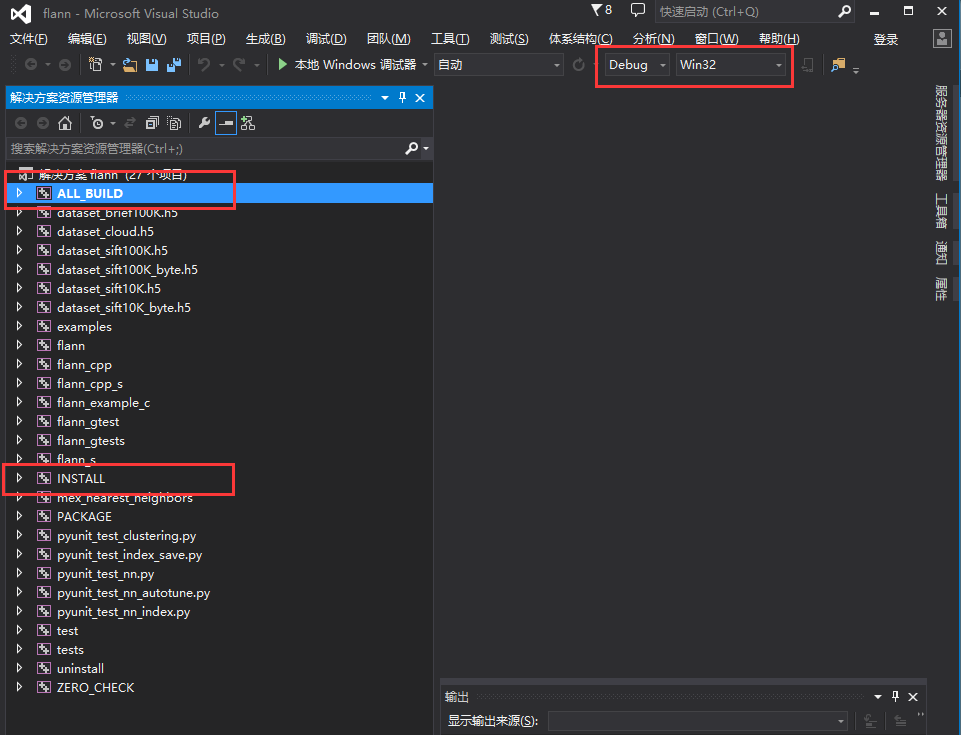This screenshot has width=961, height=735.
Task: Open the 通知 side tab
Action: click(941, 253)
